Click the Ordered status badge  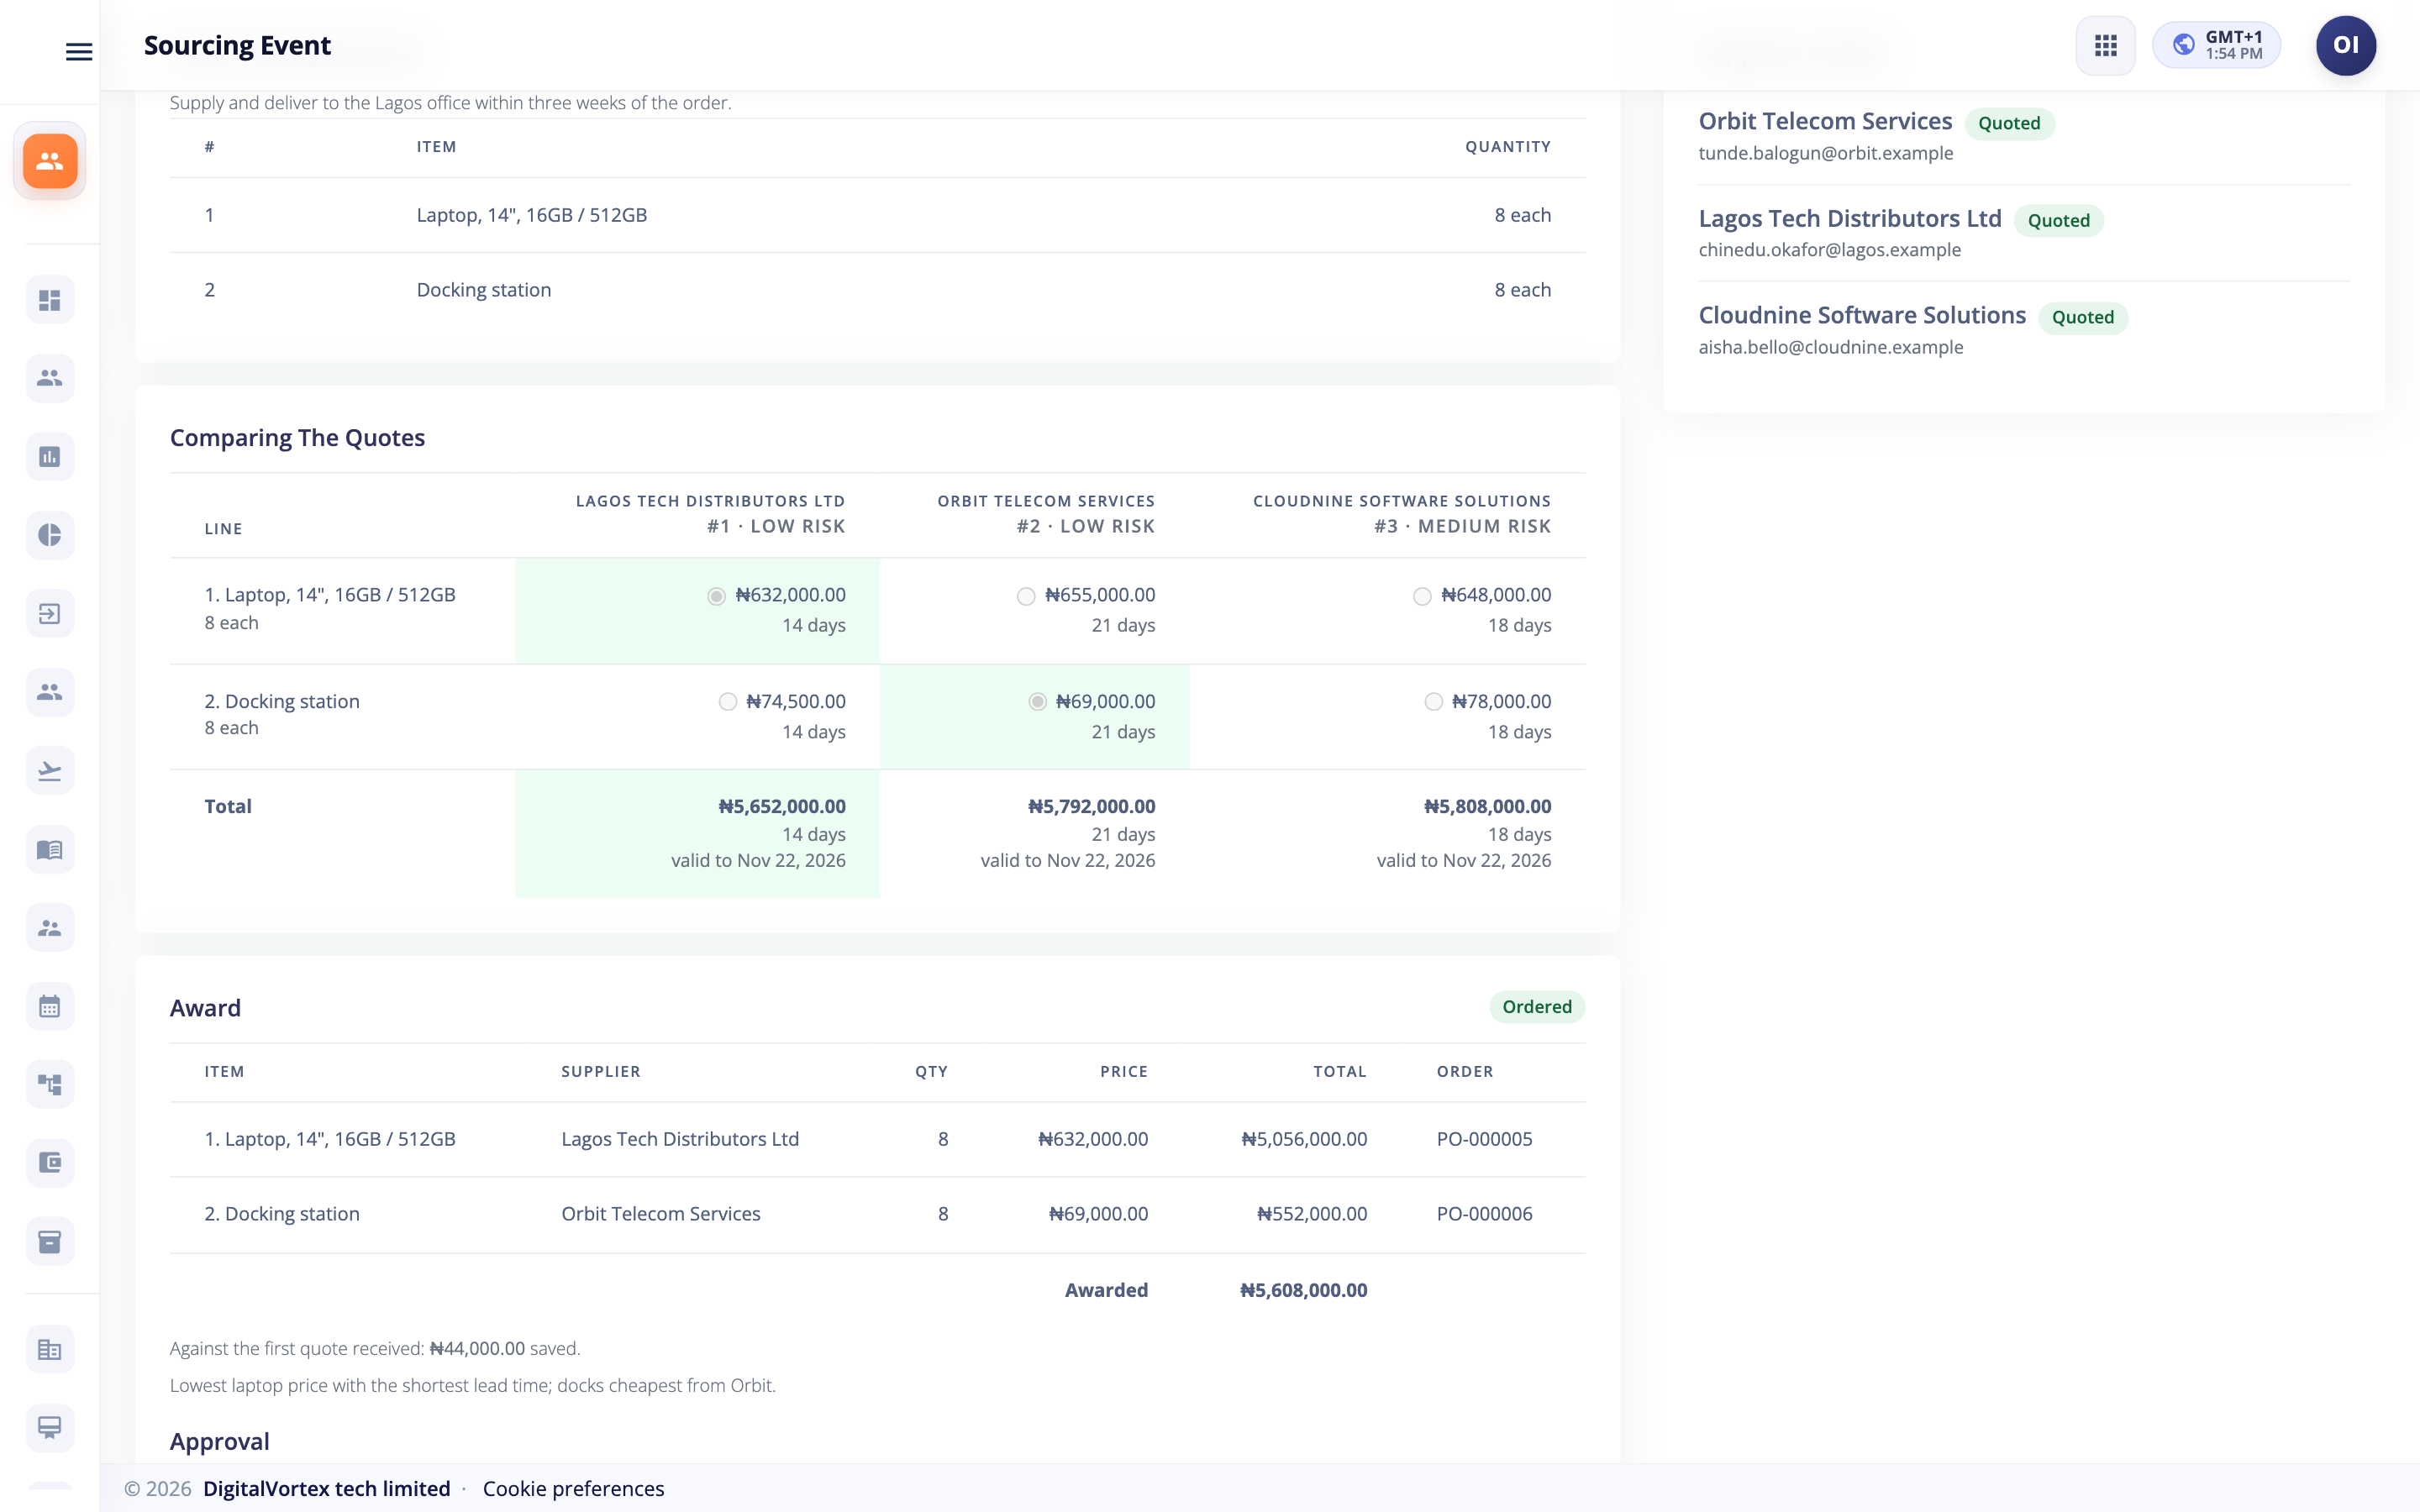1537,1007
